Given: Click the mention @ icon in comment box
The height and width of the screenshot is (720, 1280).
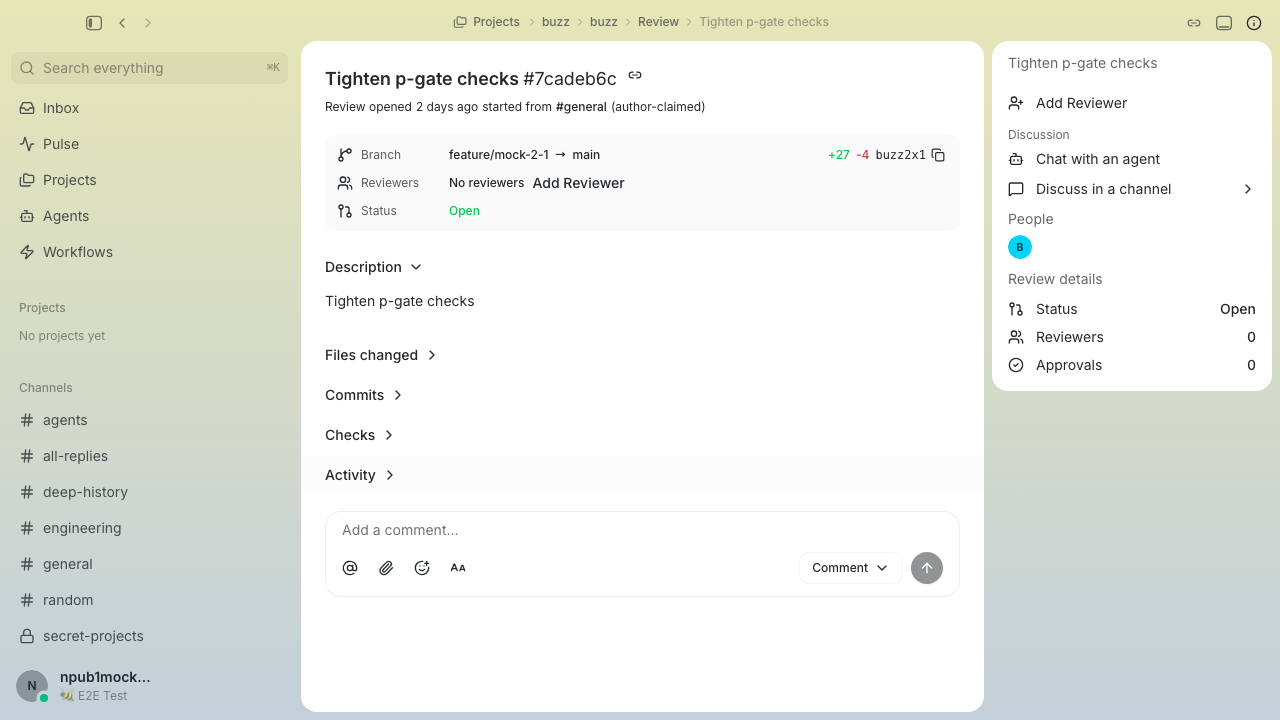Looking at the screenshot, I should [350, 568].
